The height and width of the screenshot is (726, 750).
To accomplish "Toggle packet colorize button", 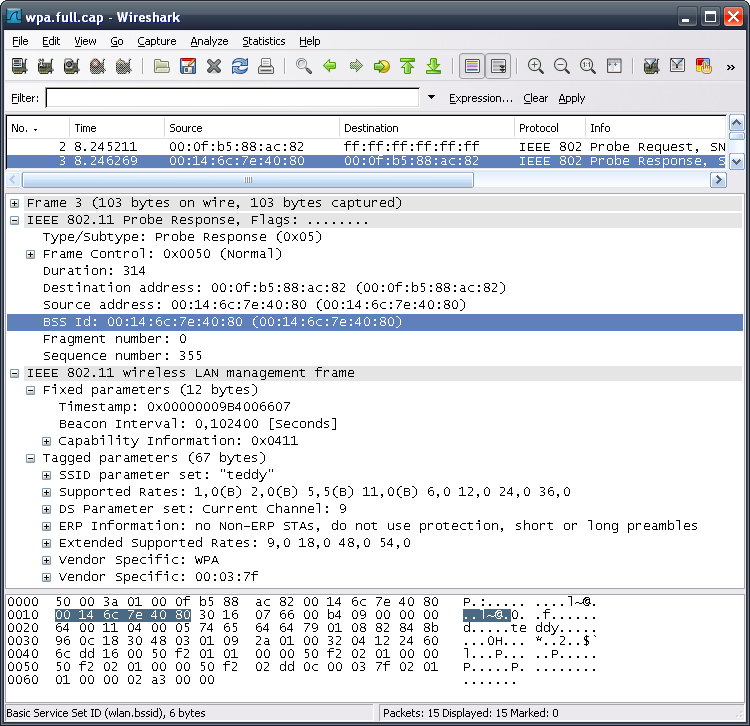I will coord(472,66).
